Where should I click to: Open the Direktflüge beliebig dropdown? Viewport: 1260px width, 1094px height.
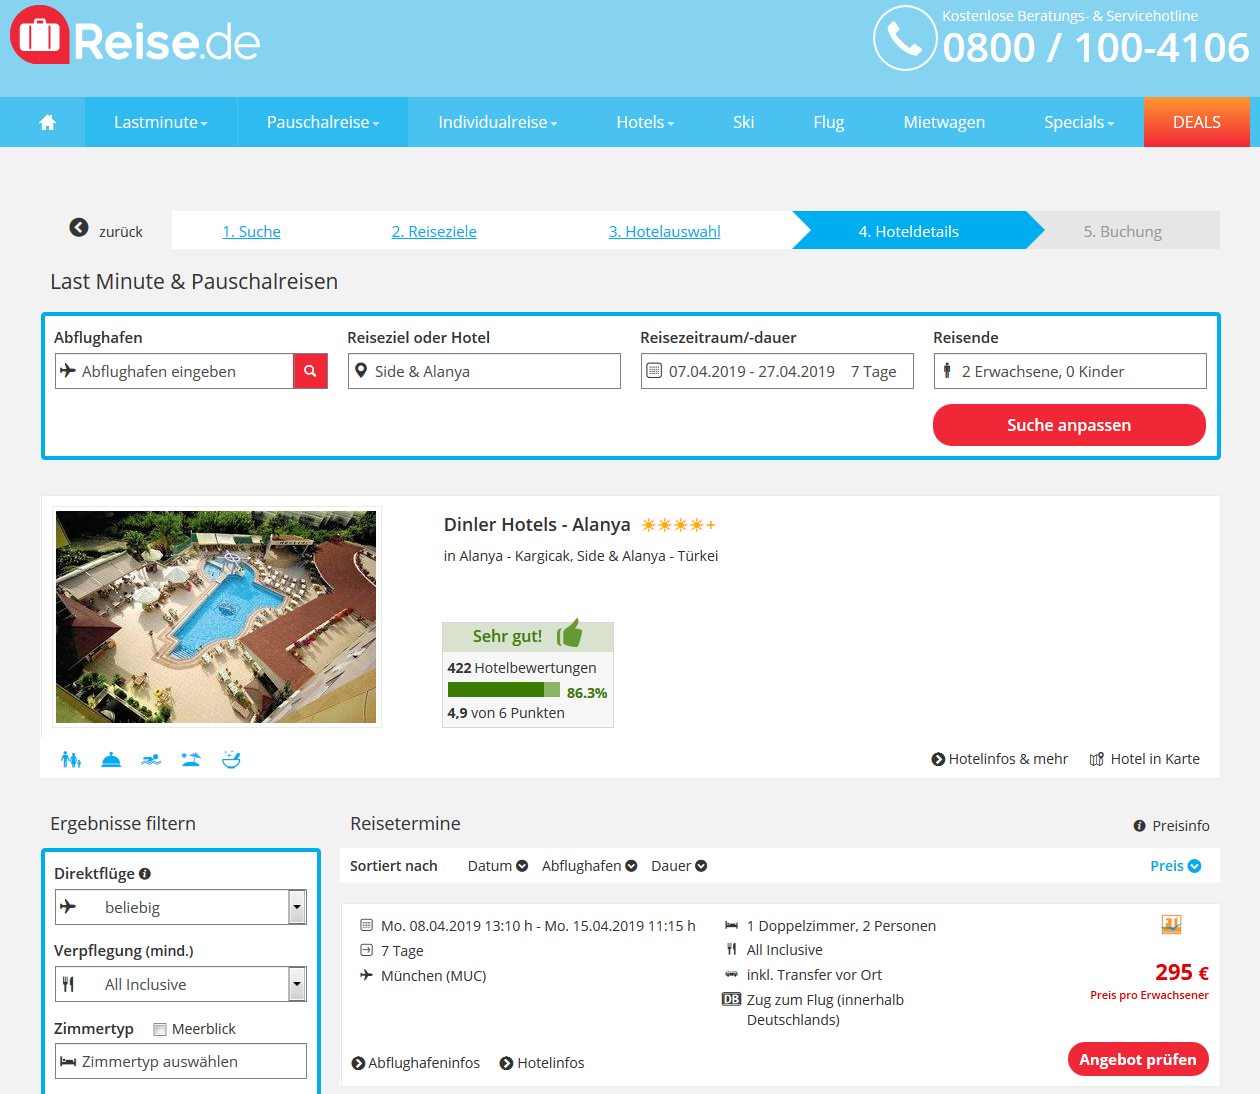pyautogui.click(x=181, y=907)
